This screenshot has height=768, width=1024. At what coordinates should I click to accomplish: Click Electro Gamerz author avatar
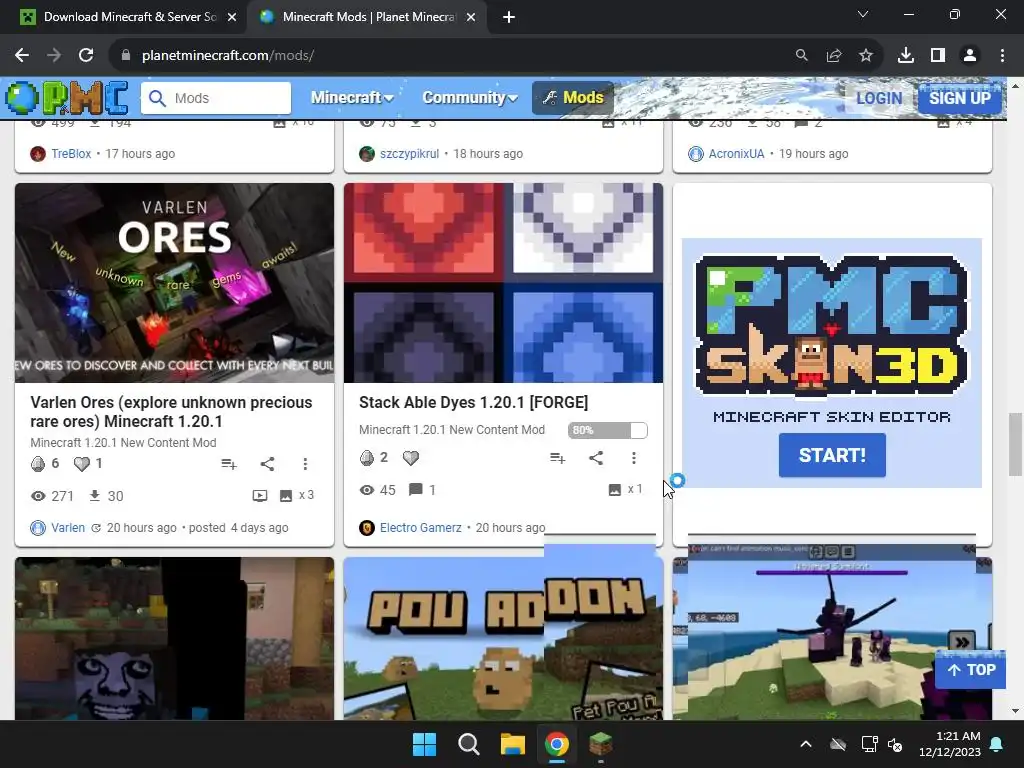367,528
